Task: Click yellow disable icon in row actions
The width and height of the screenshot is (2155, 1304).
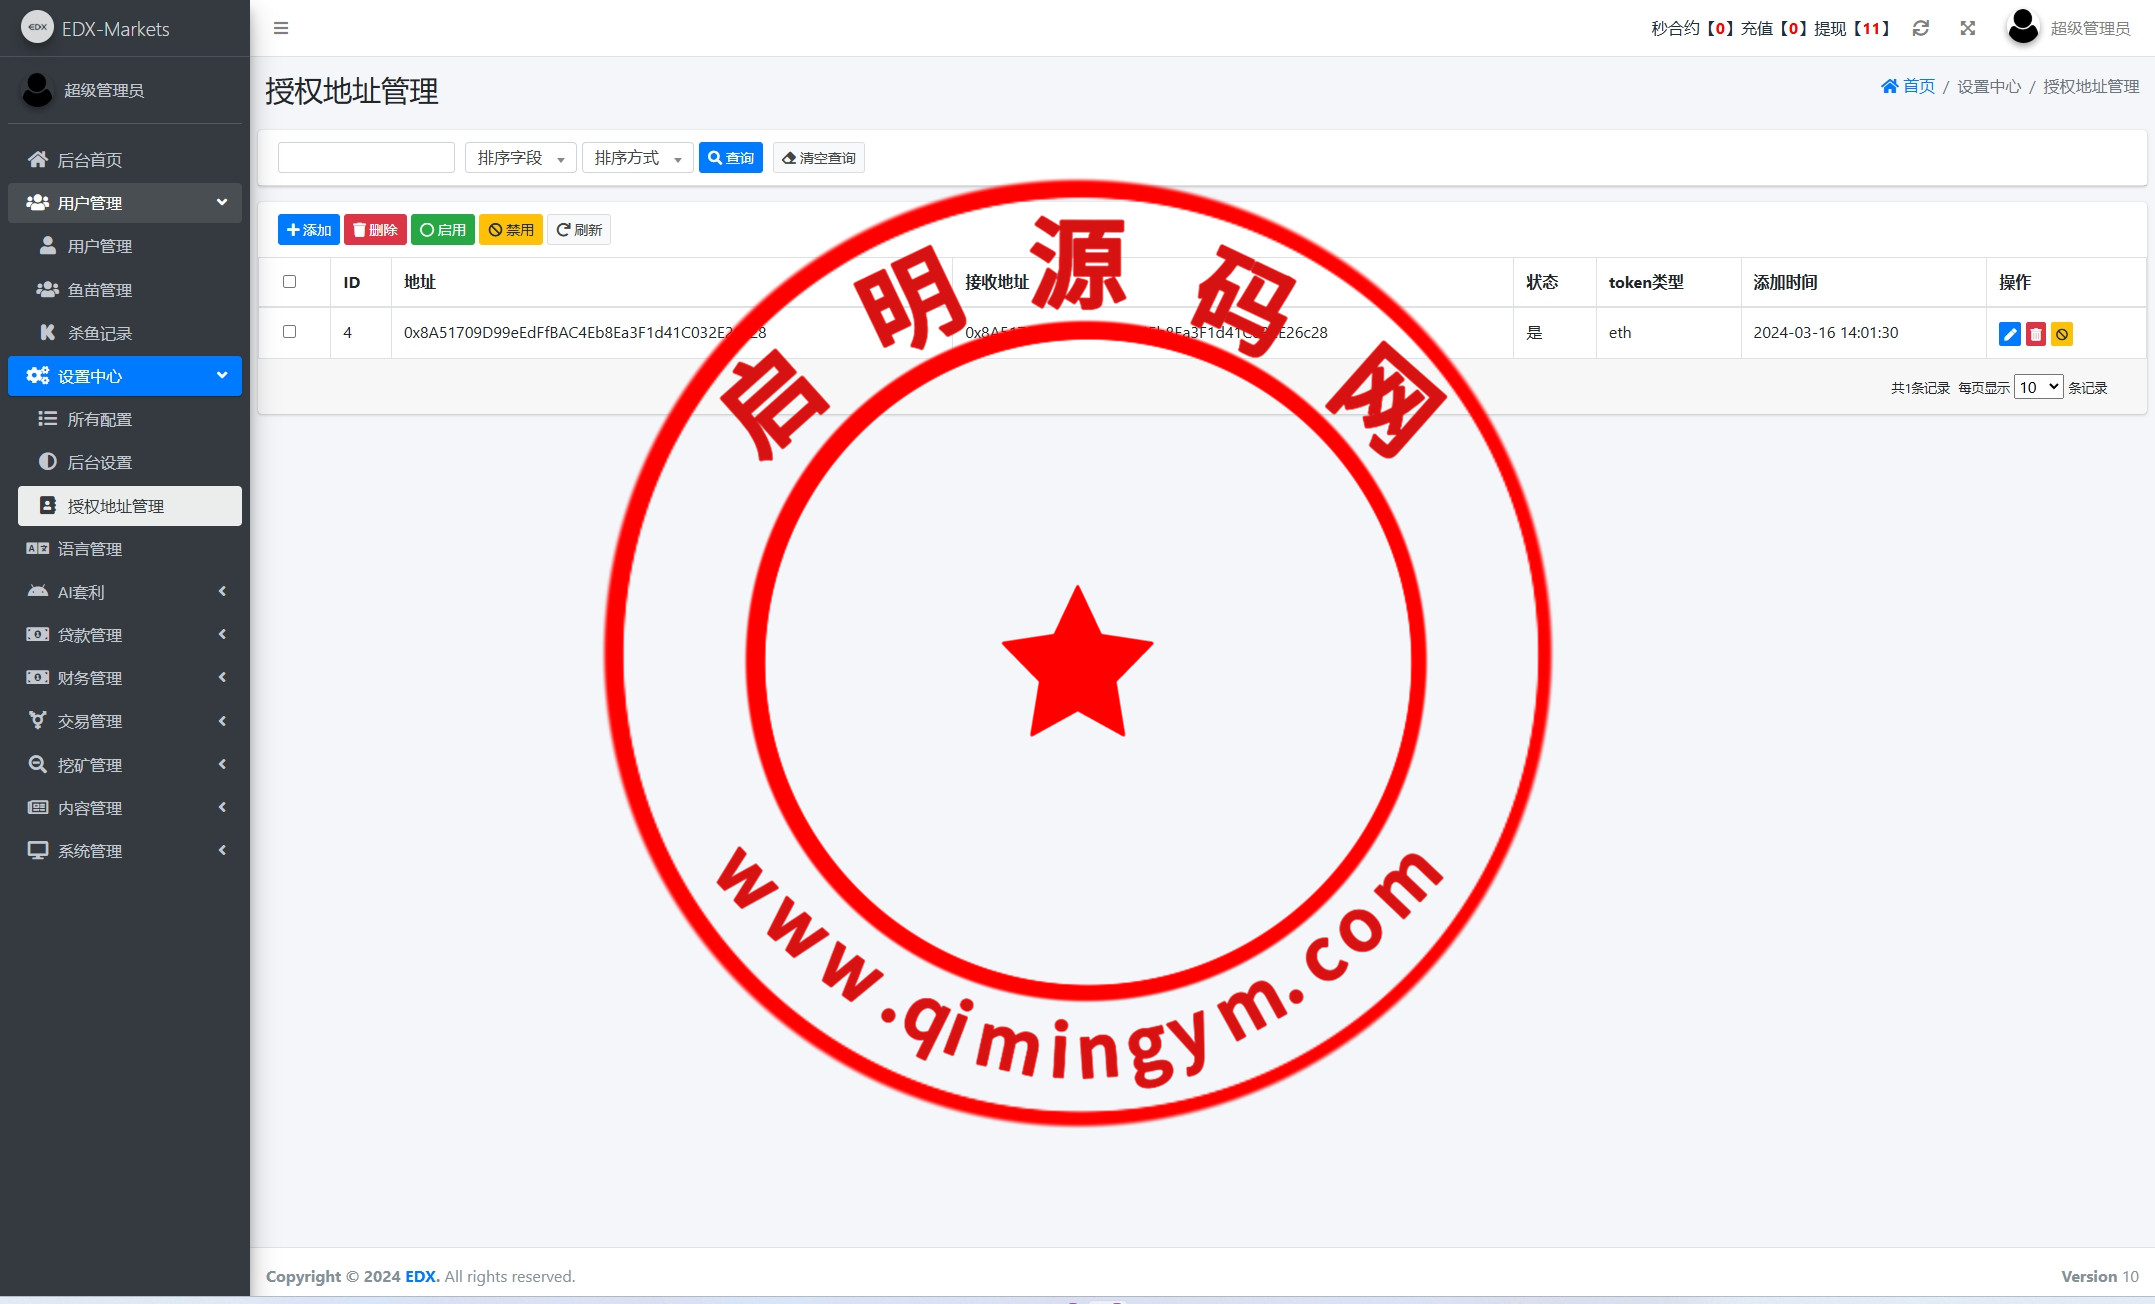Action: [x=2061, y=334]
